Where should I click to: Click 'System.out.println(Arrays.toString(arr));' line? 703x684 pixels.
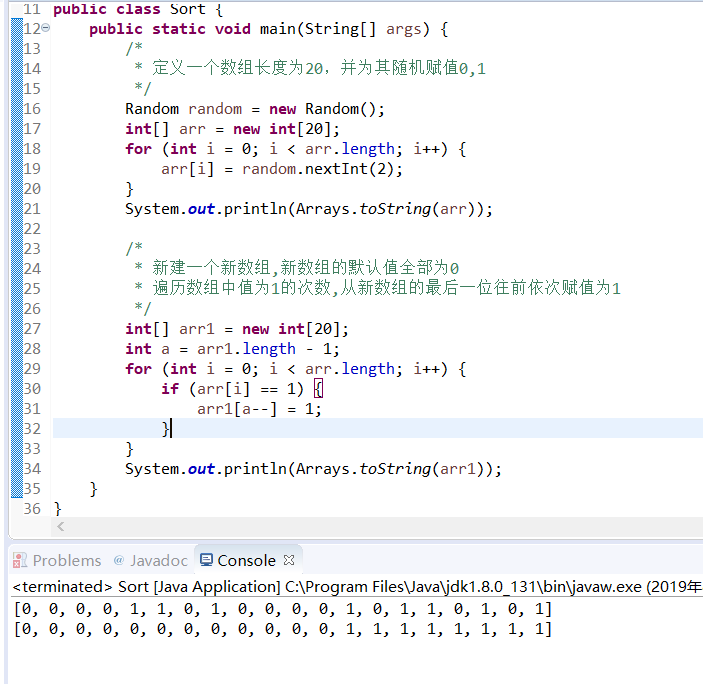(308, 209)
